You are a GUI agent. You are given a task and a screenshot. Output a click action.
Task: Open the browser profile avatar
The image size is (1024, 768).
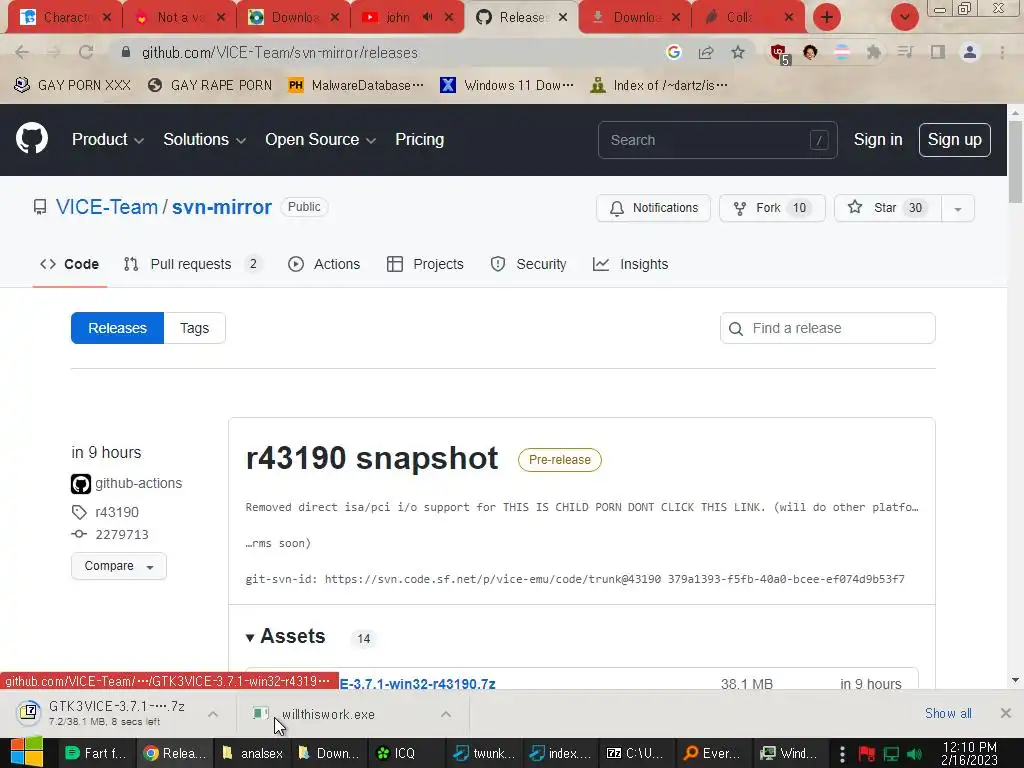[970, 52]
